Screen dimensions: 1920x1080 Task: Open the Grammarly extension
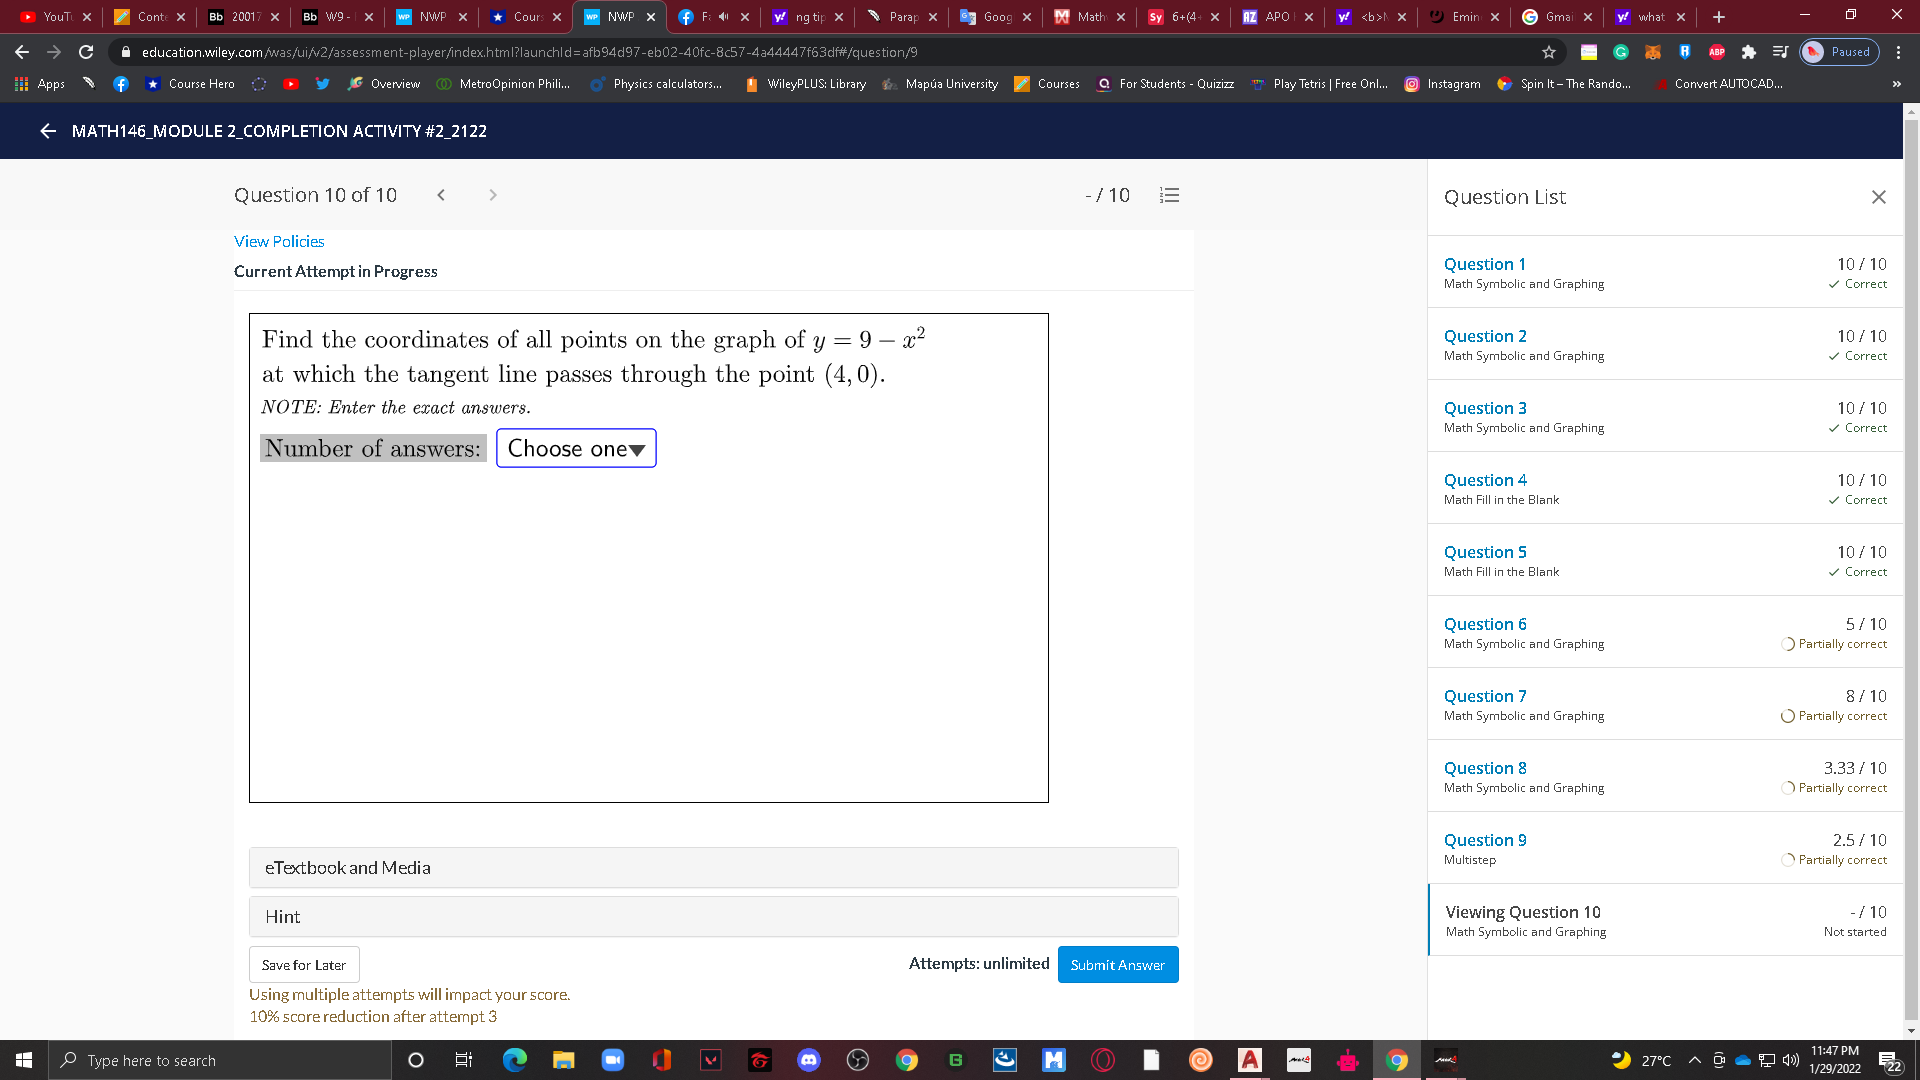(x=1622, y=52)
